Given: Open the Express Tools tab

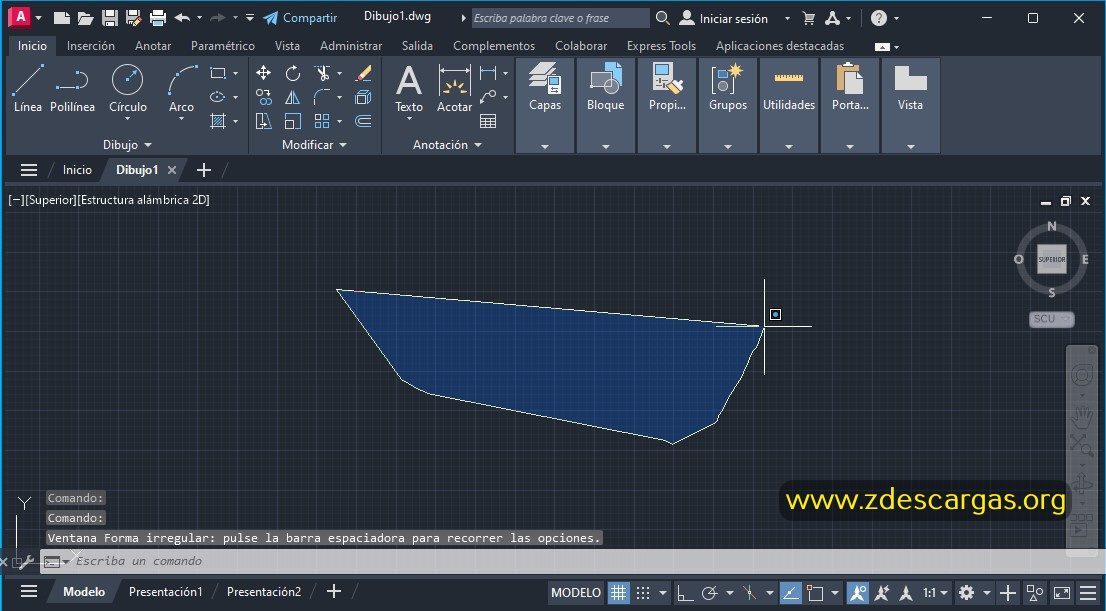Looking at the screenshot, I should [661, 46].
